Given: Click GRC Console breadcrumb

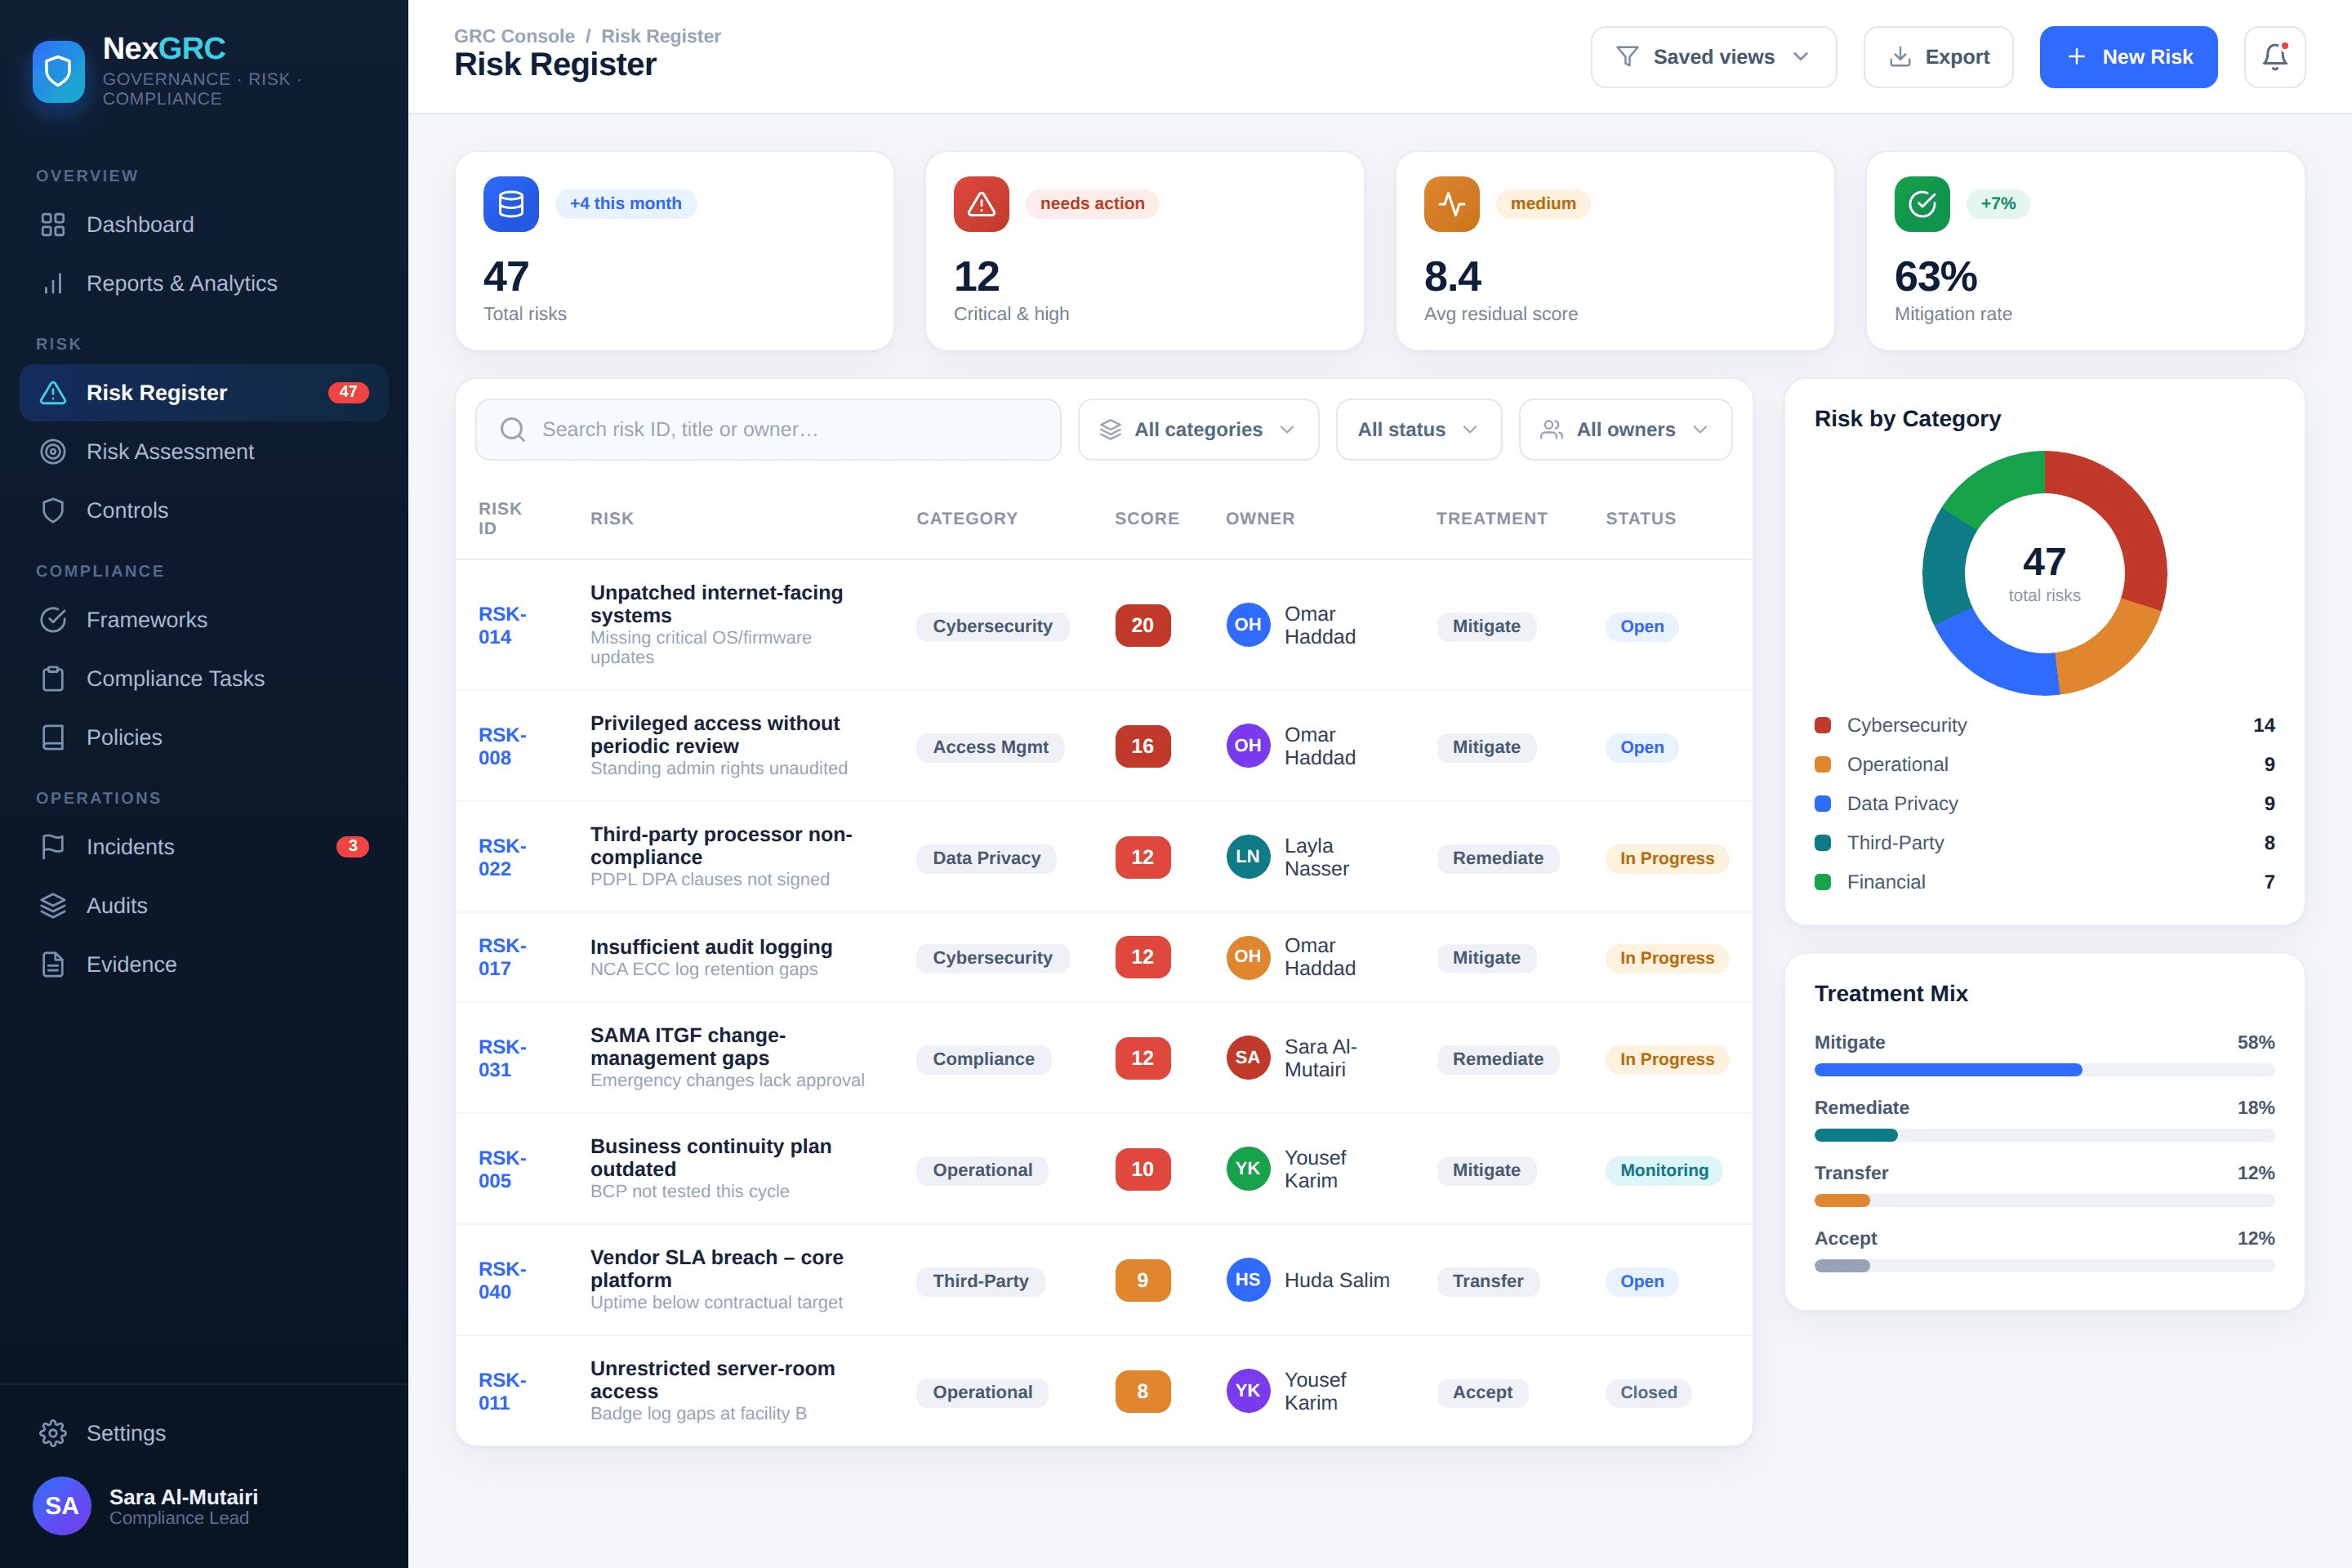Looking at the screenshot, I should [514, 36].
